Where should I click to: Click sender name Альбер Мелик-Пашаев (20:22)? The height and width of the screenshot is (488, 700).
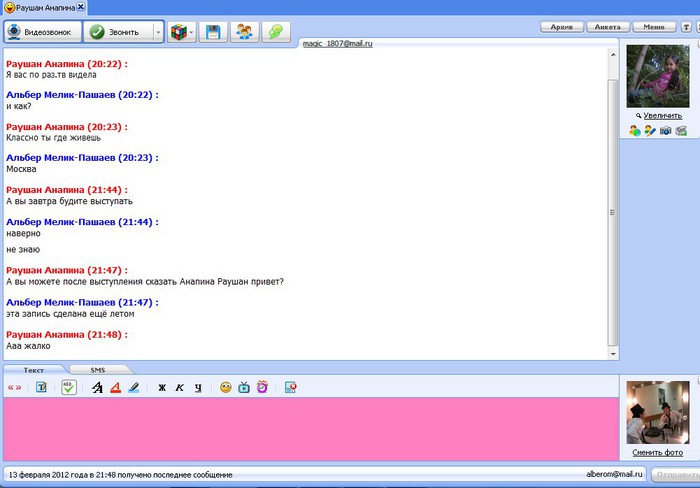point(82,95)
